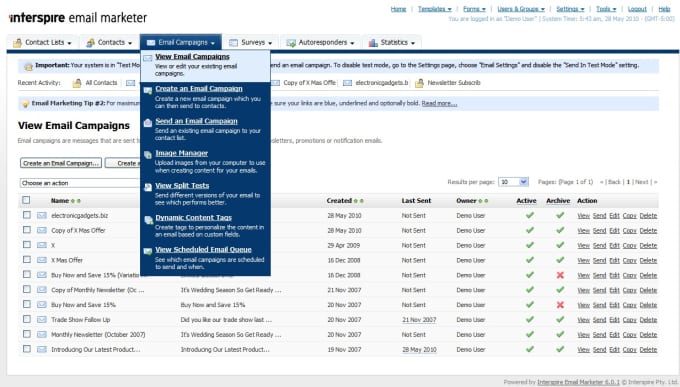Expand the Settings top menu
The height and width of the screenshot is (387, 680).
(x=570, y=9)
